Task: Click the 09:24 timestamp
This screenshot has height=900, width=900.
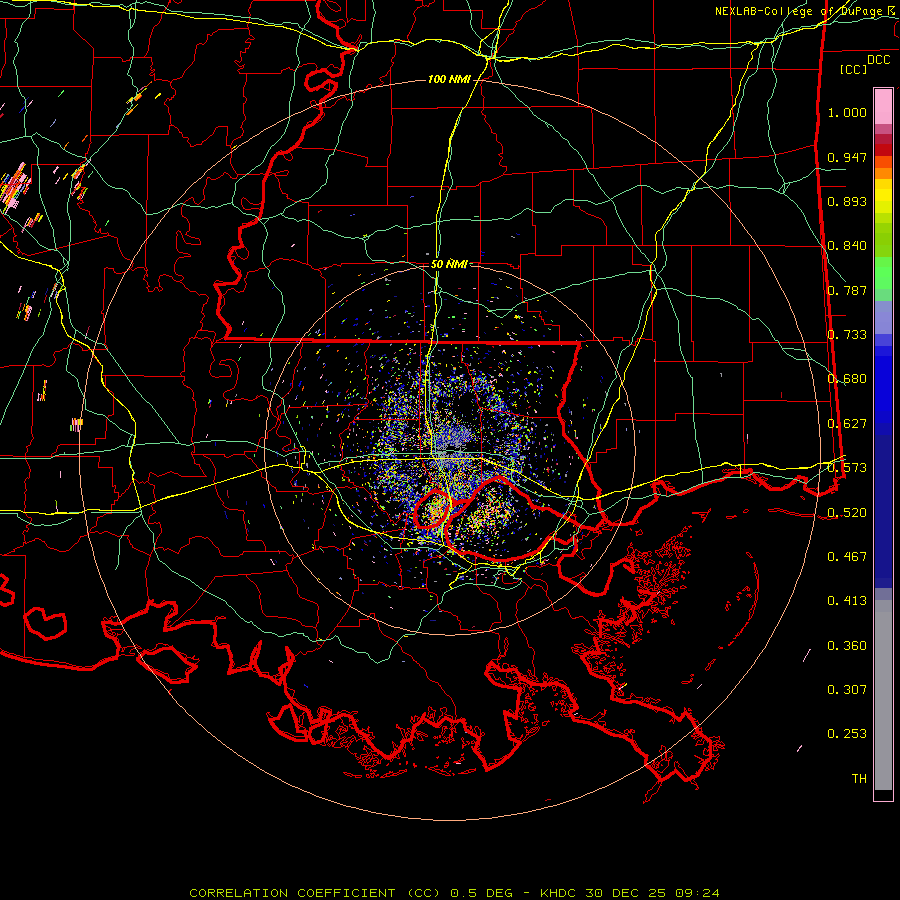Action: coord(696,893)
